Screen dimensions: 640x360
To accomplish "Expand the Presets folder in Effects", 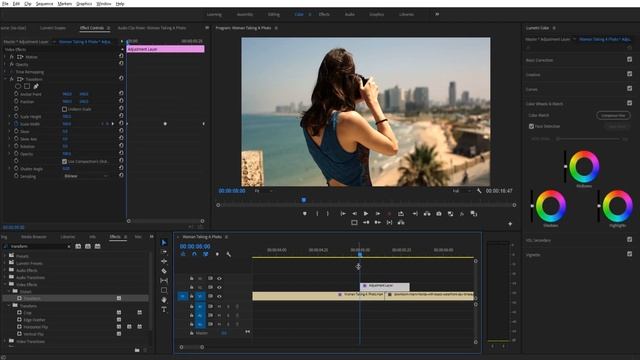I will tap(5, 256).
